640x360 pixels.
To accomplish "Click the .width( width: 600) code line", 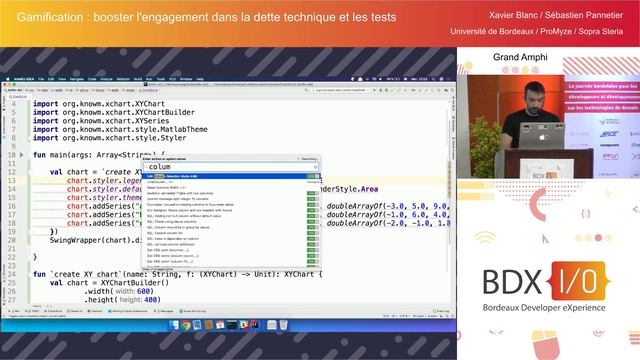I will (x=119, y=291).
